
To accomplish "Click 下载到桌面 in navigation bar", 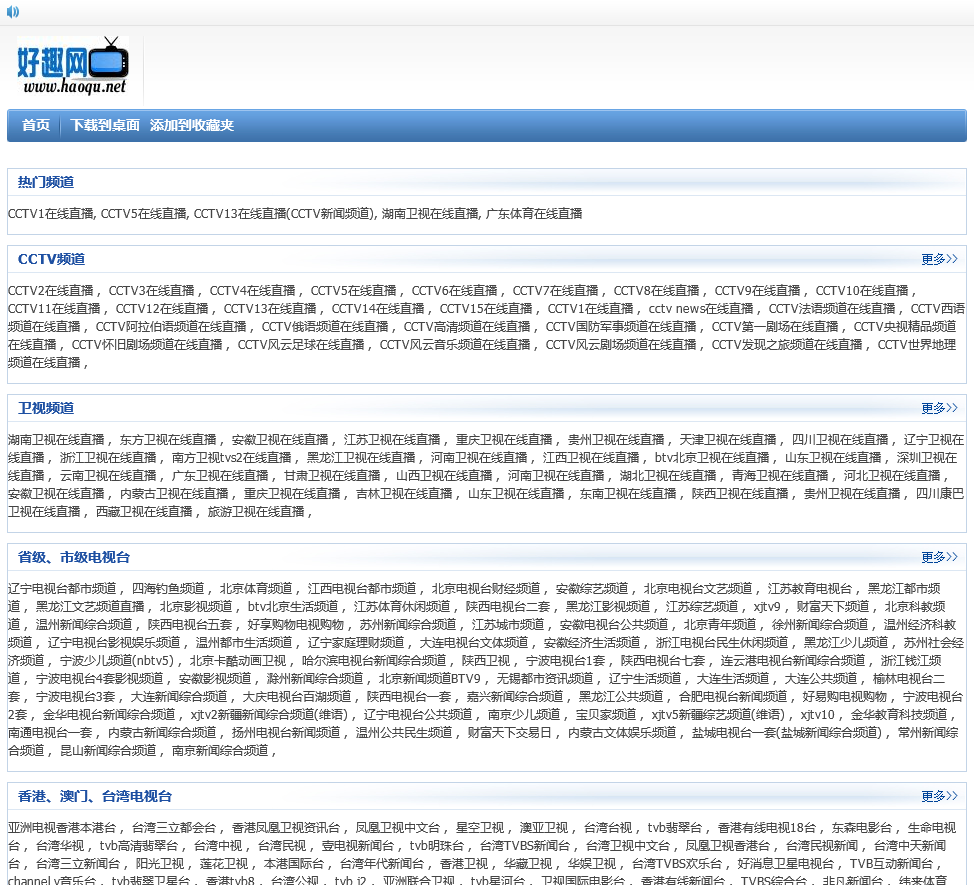I will pos(105,125).
